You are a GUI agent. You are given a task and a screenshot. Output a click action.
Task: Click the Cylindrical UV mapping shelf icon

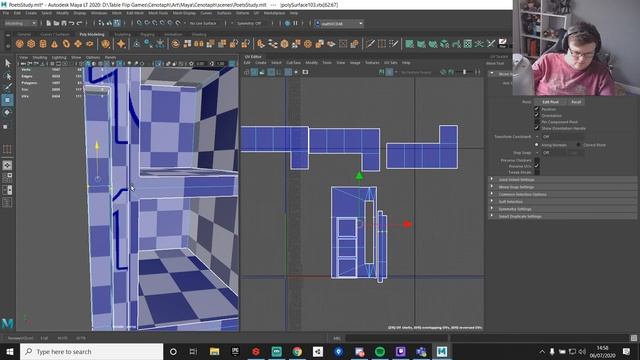(421, 44)
